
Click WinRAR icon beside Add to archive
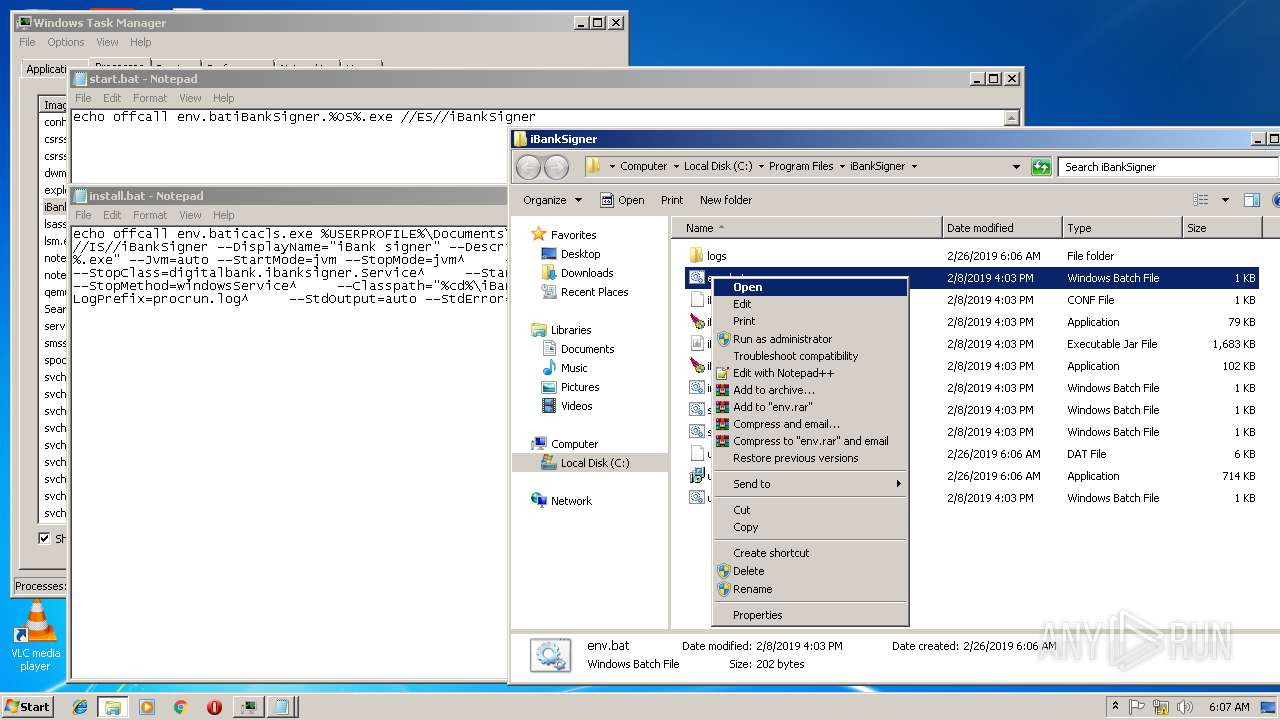pos(724,390)
